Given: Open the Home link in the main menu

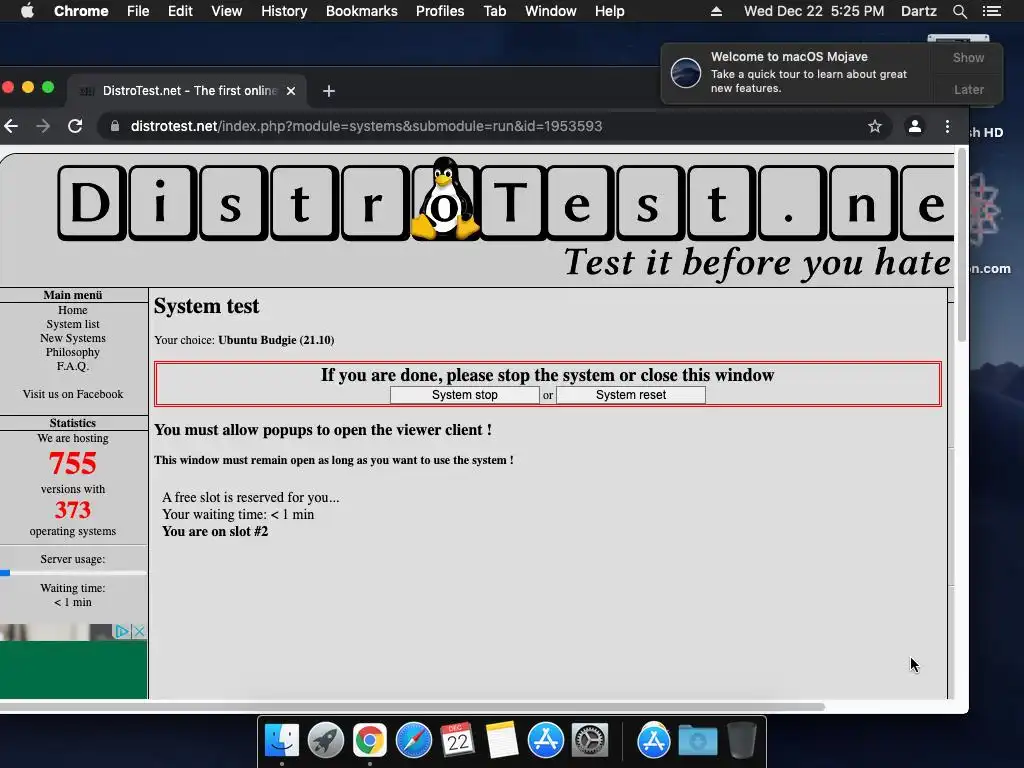Looking at the screenshot, I should tap(72, 310).
